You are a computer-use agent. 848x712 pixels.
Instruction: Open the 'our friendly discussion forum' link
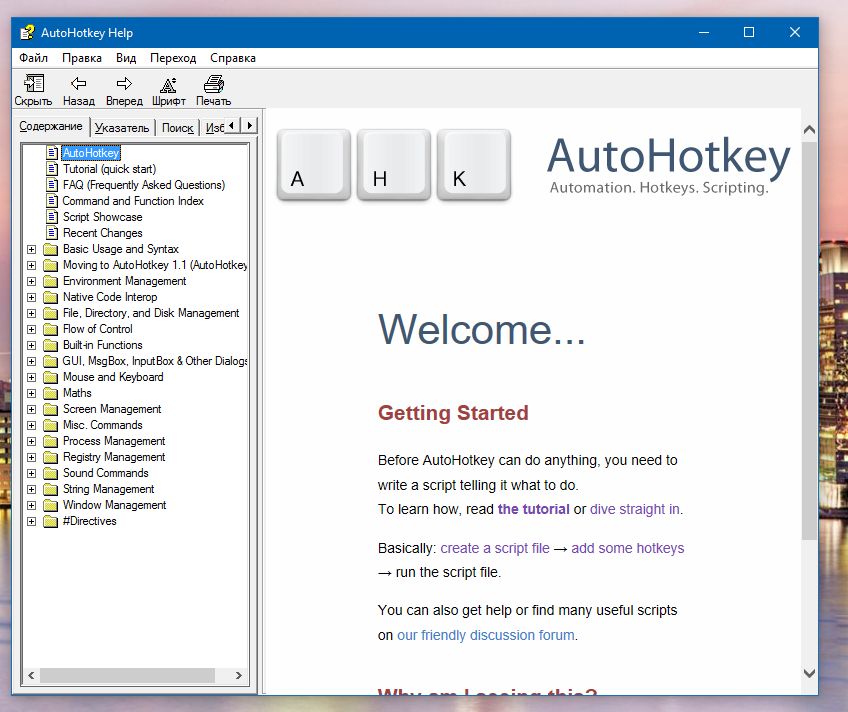coord(485,635)
